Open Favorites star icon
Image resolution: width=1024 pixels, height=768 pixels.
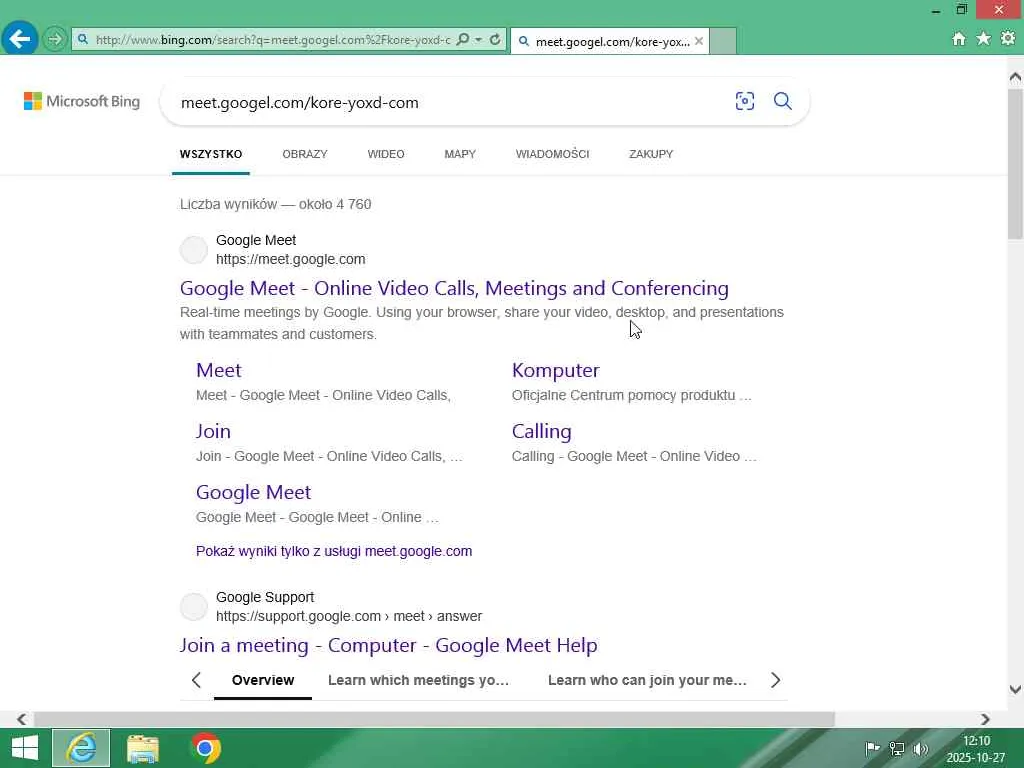pos(984,39)
